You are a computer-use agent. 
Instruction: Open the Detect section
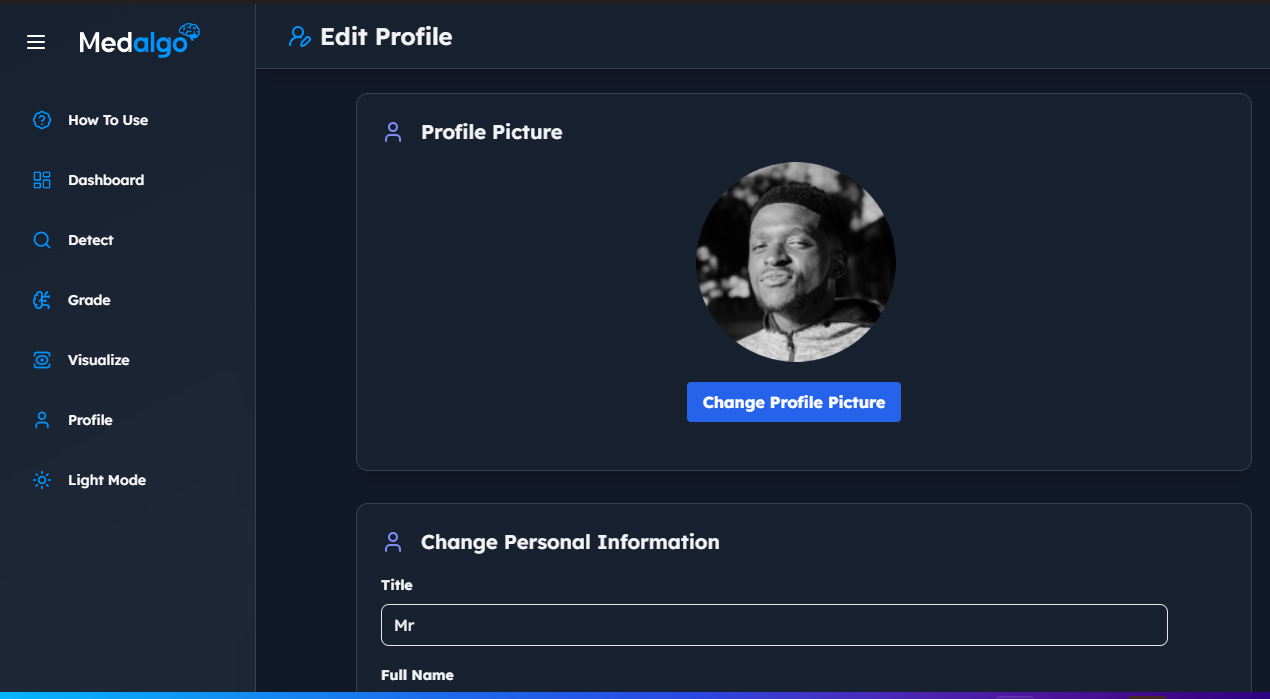[x=92, y=240]
